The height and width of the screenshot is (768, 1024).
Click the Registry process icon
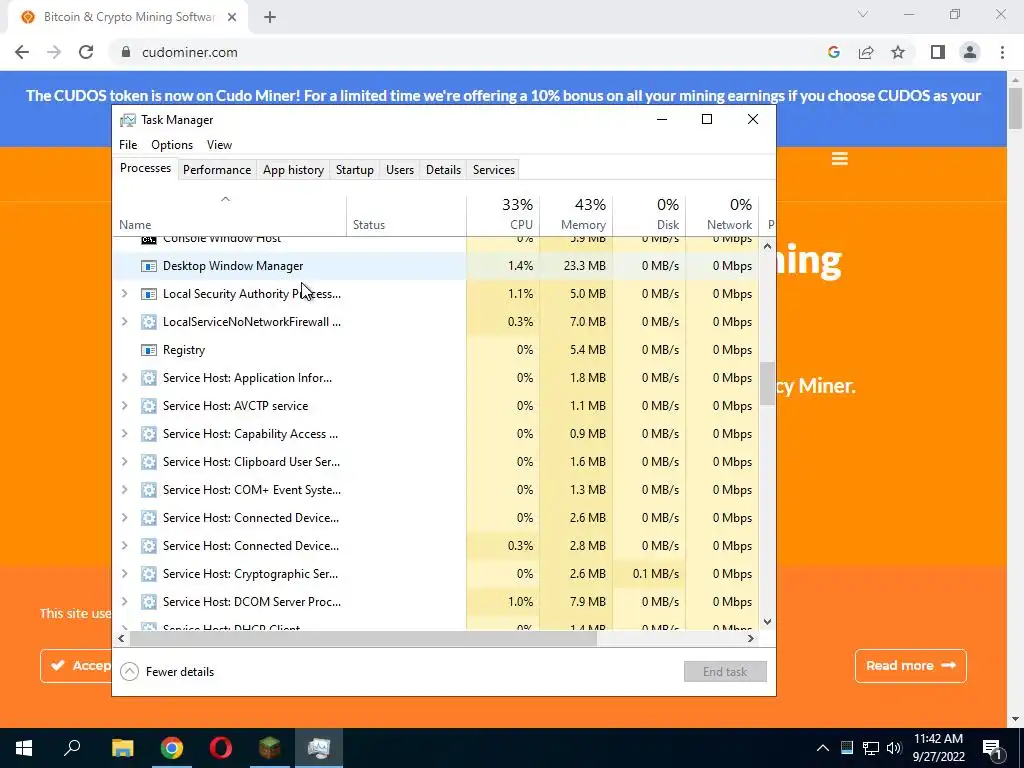pyautogui.click(x=149, y=350)
